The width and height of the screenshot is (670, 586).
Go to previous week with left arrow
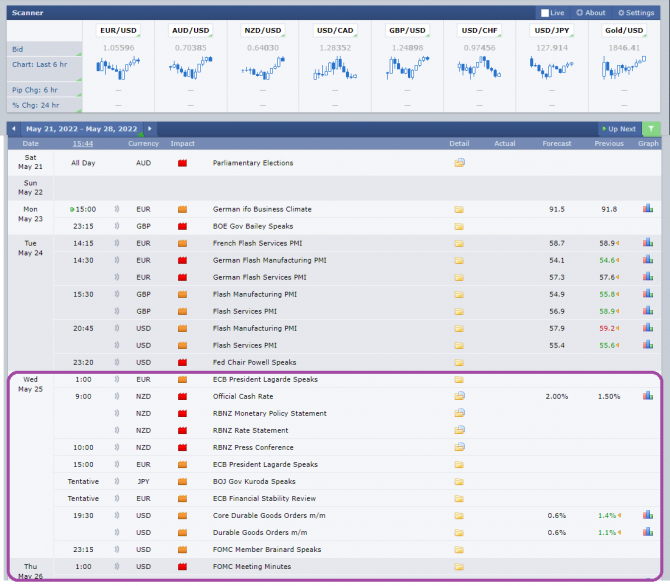point(14,129)
